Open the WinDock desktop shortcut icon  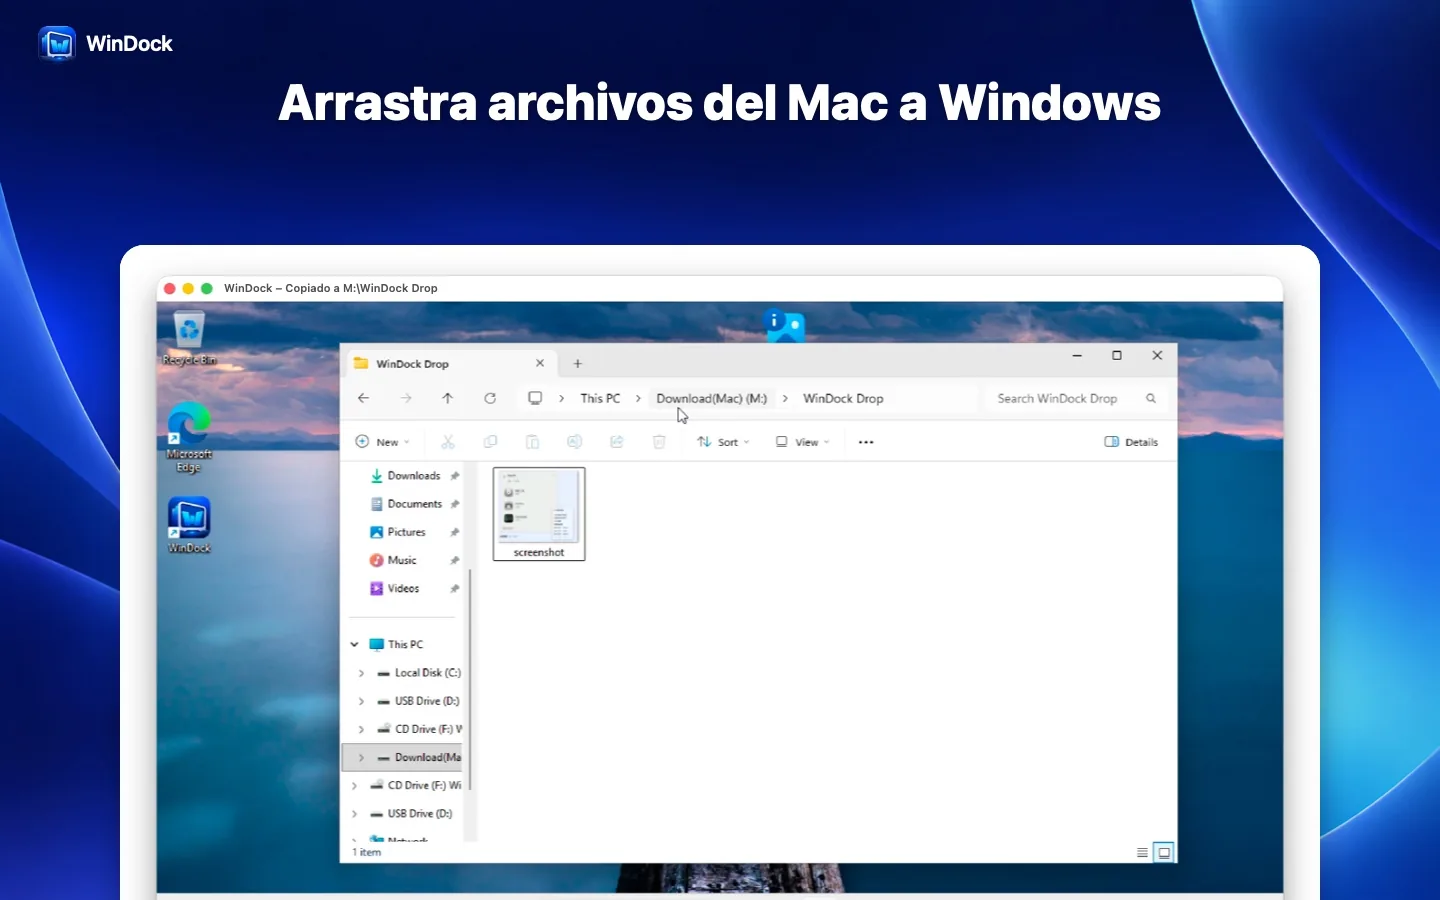point(189,524)
